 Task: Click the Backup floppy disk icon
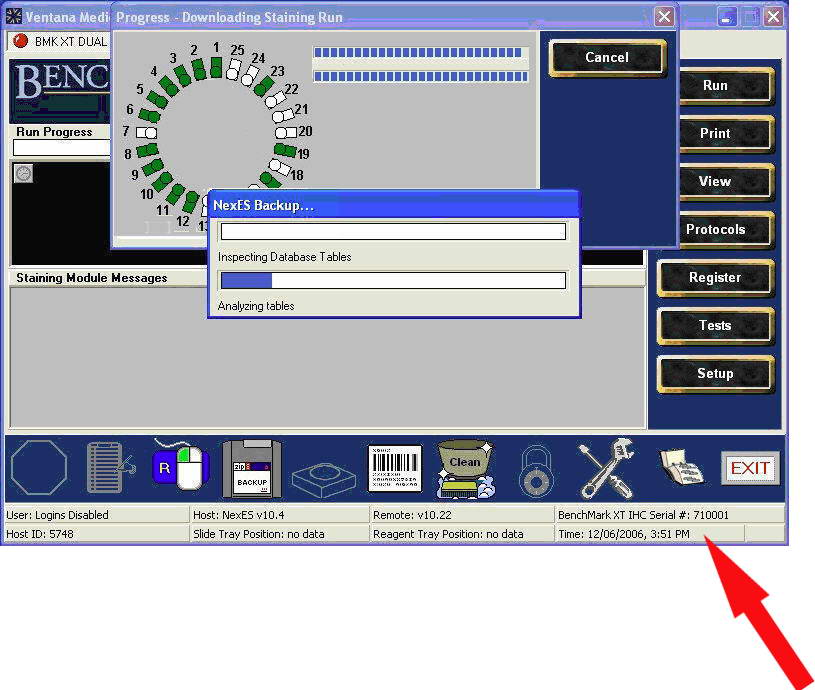click(x=252, y=468)
